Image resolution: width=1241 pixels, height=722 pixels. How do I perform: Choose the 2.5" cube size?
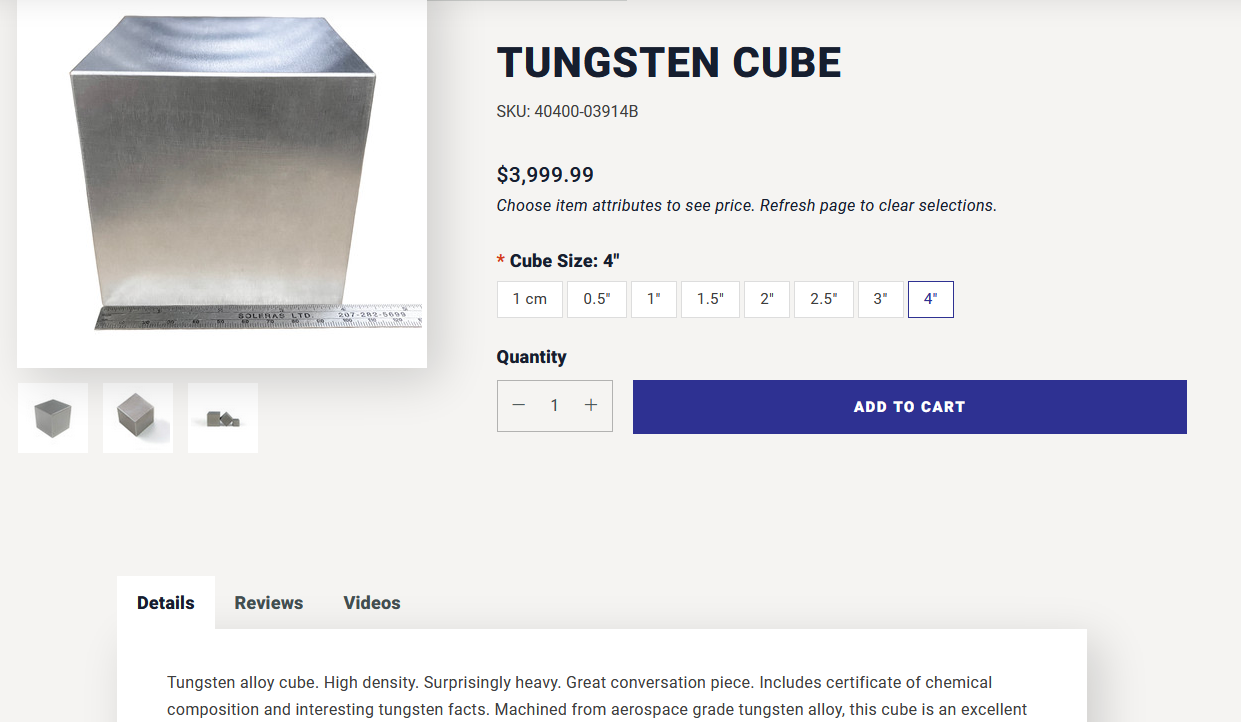tap(824, 299)
